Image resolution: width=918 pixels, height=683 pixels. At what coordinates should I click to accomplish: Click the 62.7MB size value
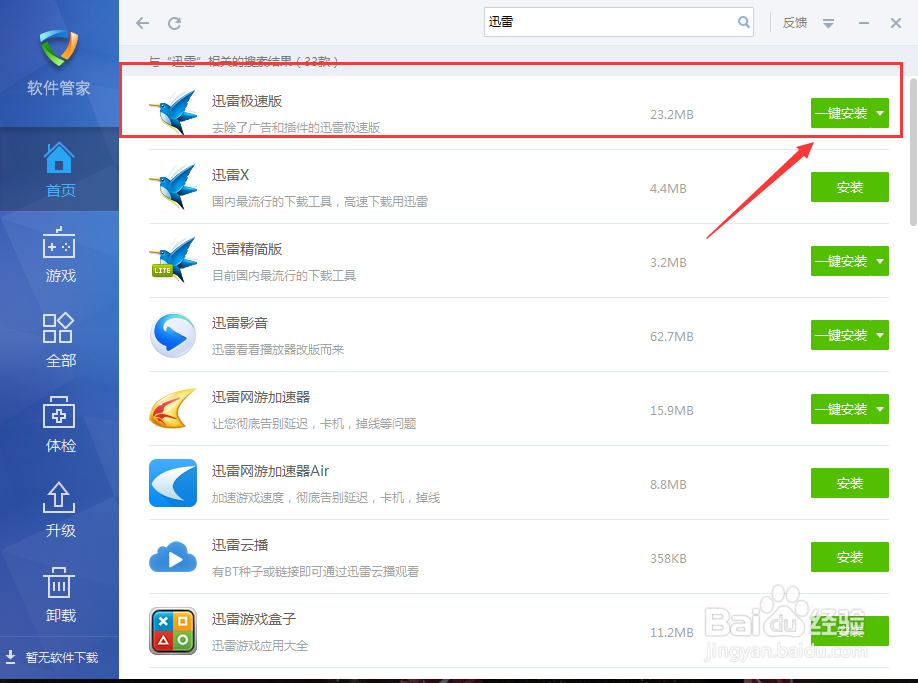[x=672, y=337]
